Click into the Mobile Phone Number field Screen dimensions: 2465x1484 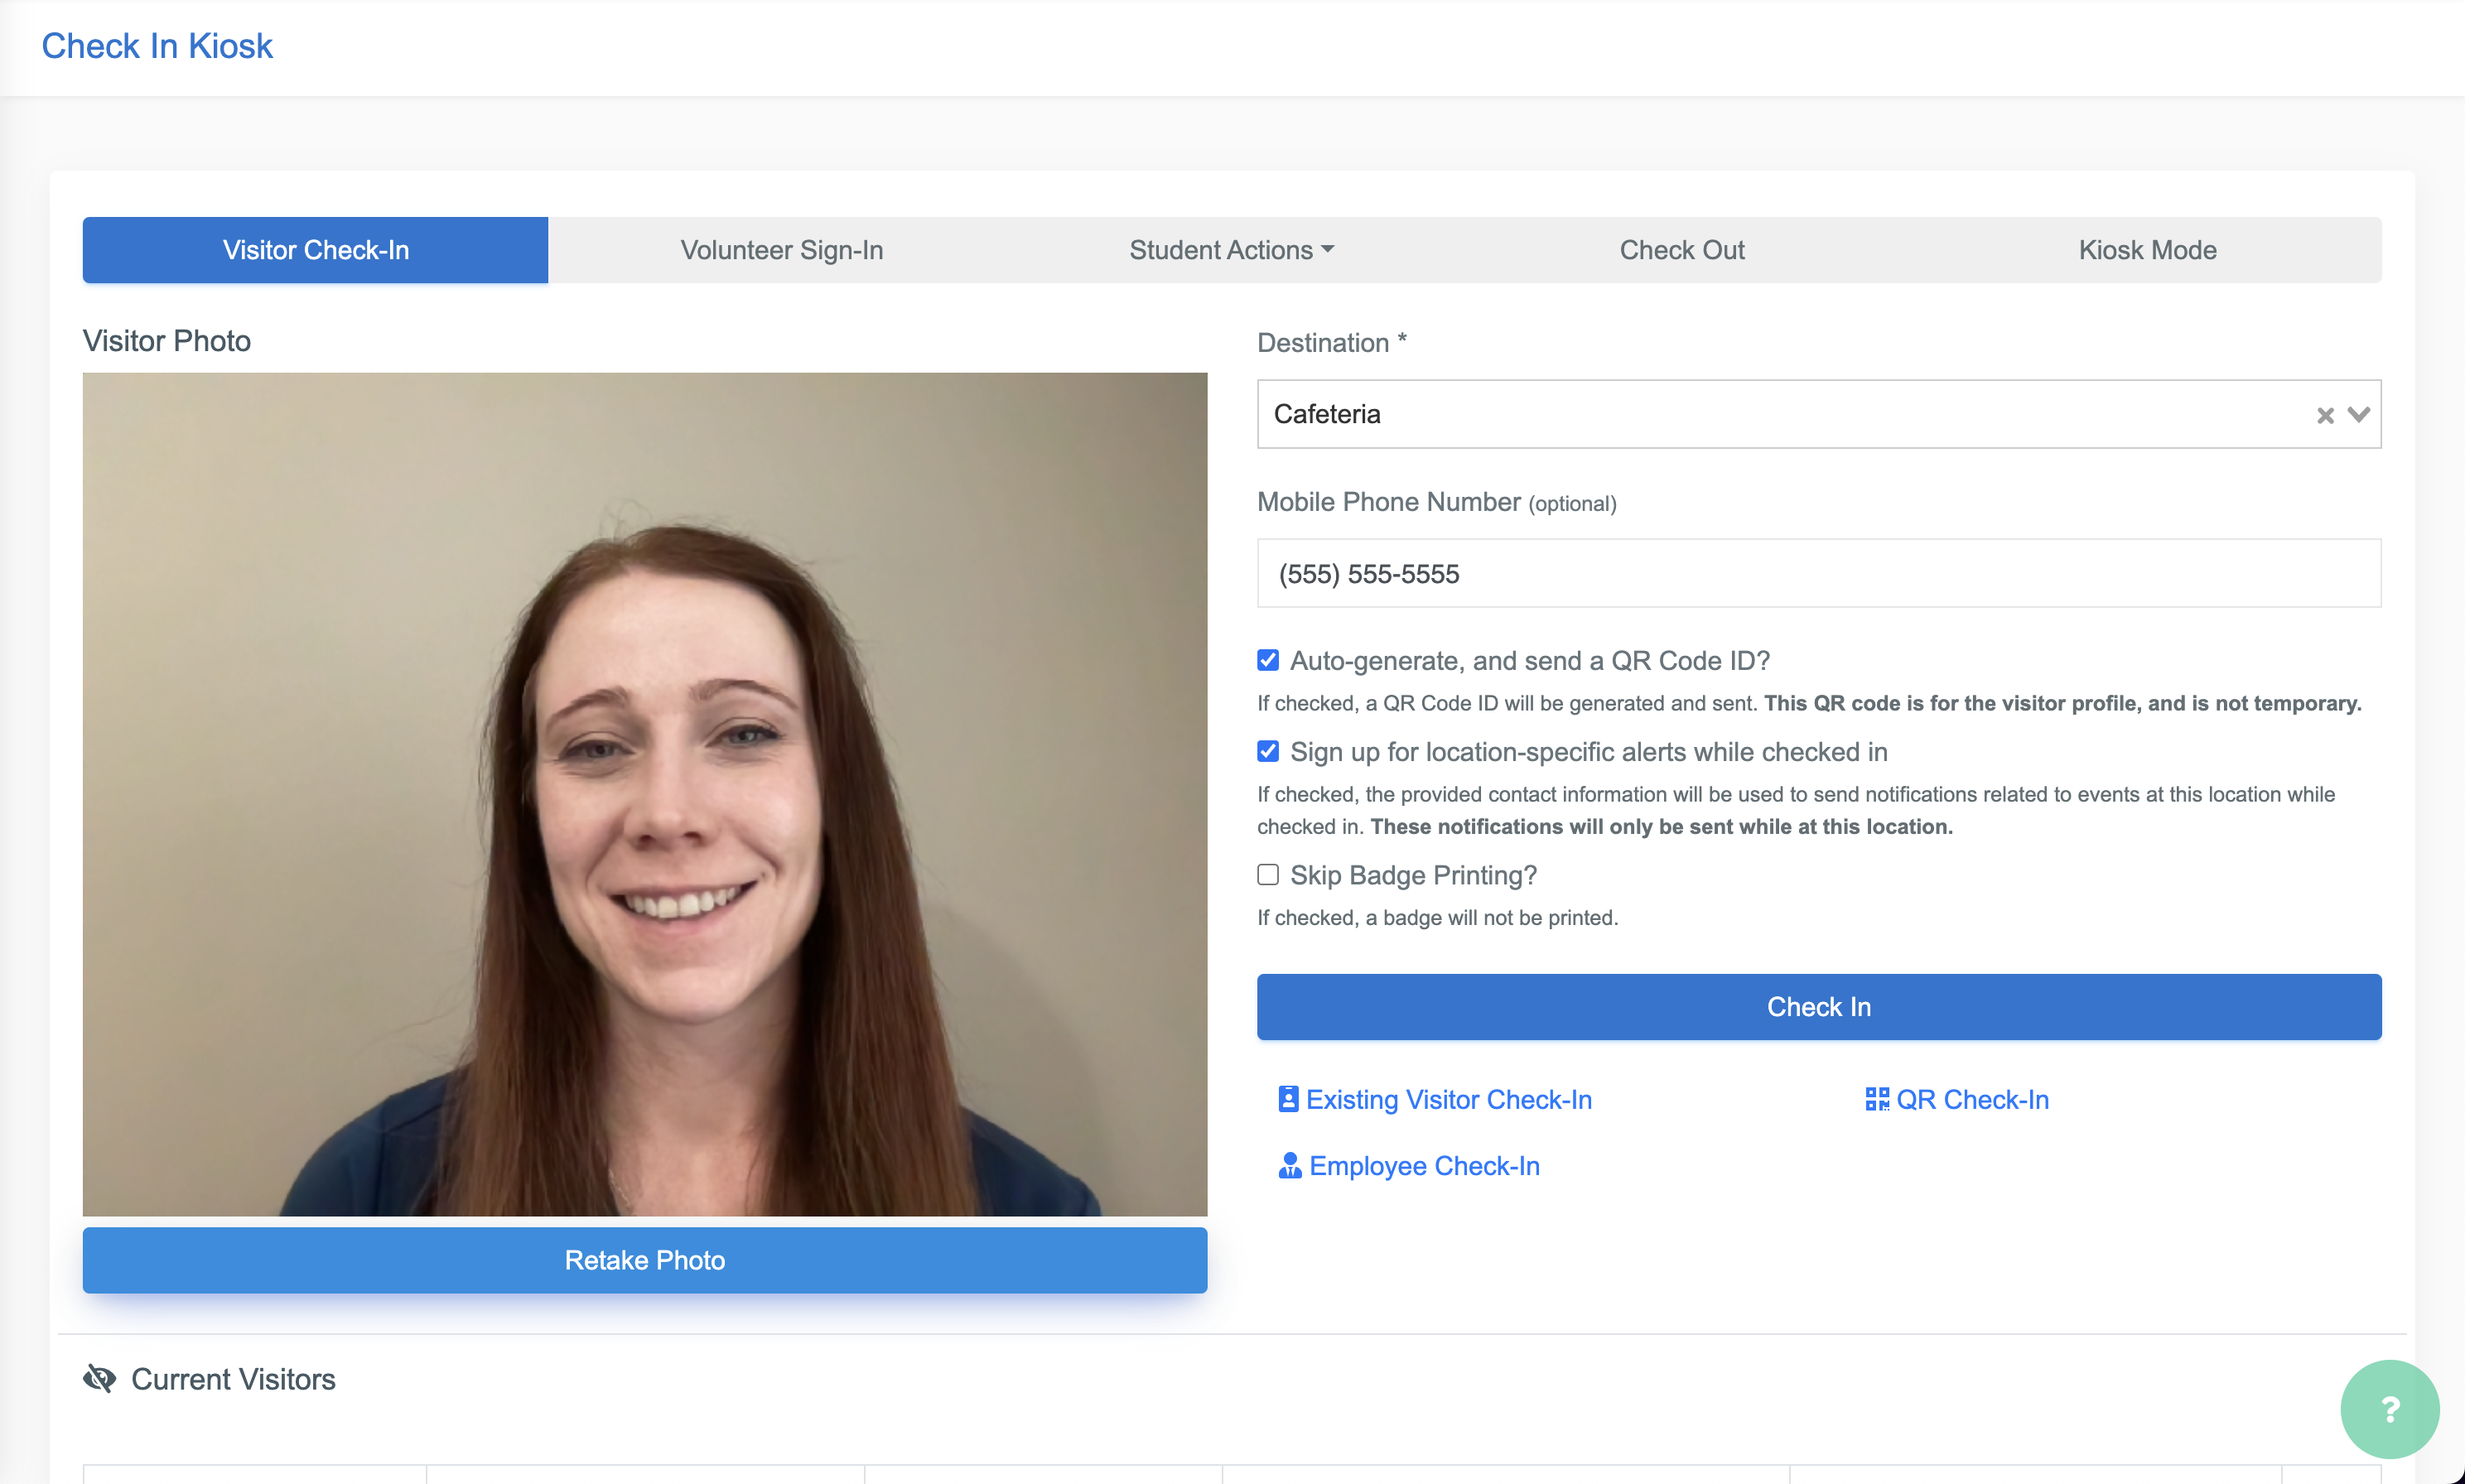pos(1818,574)
